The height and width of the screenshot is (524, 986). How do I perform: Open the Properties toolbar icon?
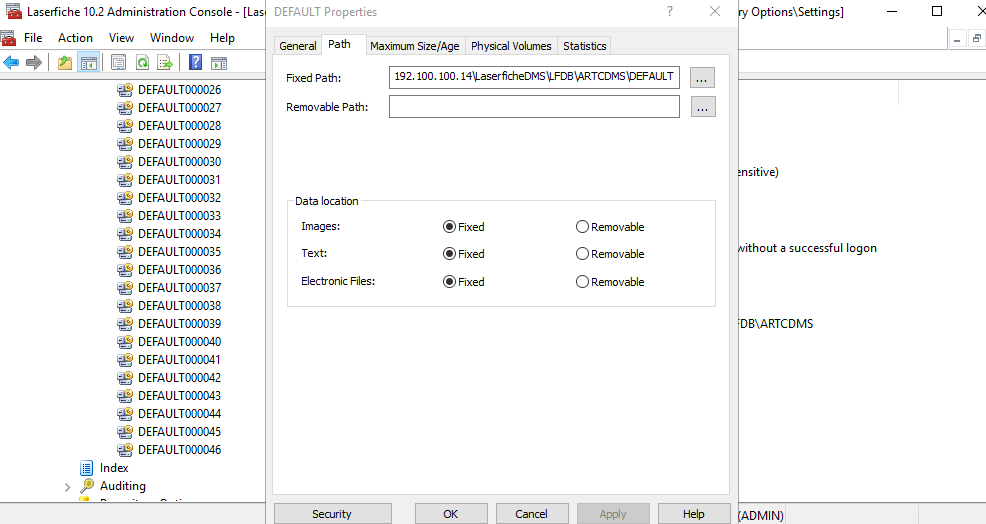tap(118, 62)
